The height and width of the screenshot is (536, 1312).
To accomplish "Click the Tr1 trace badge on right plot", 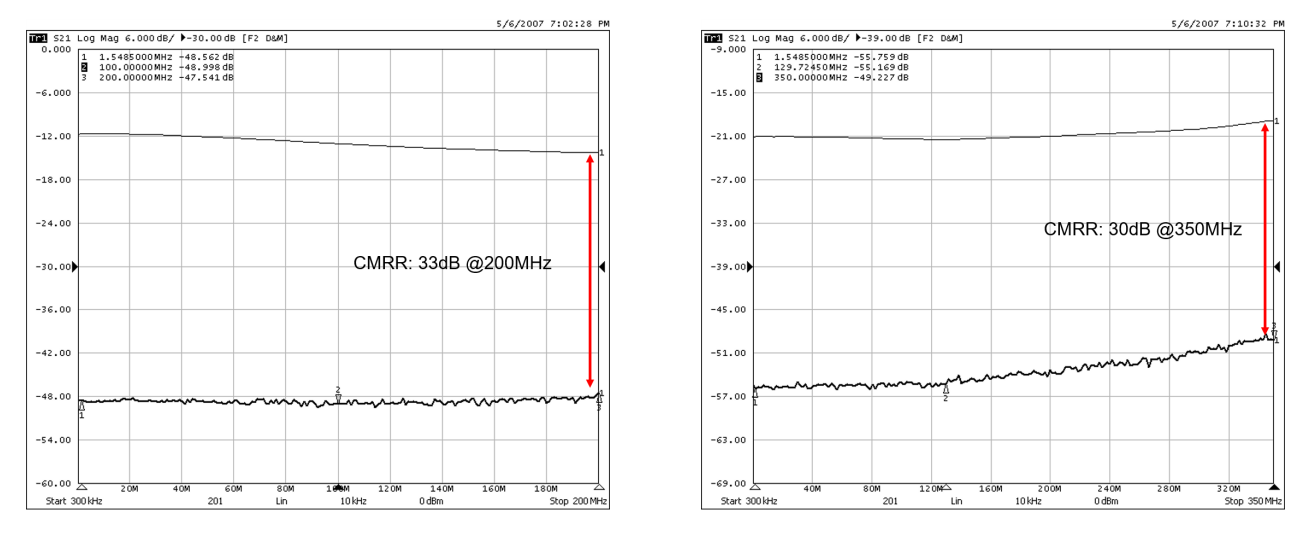I will tap(714, 37).
